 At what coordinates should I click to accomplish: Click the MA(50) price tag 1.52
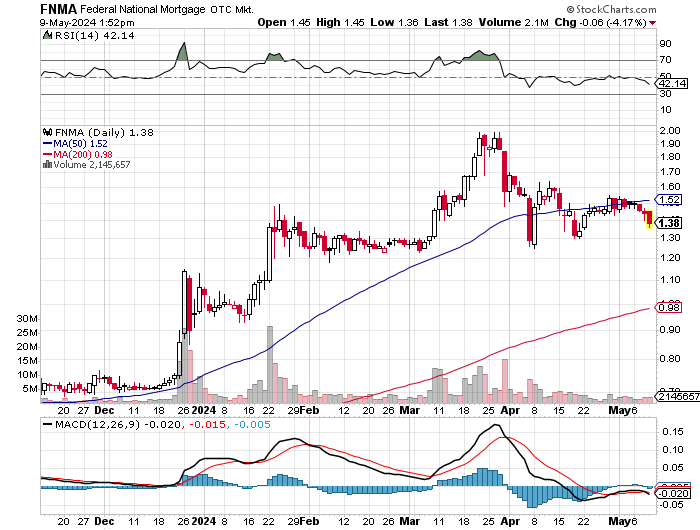[x=669, y=200]
